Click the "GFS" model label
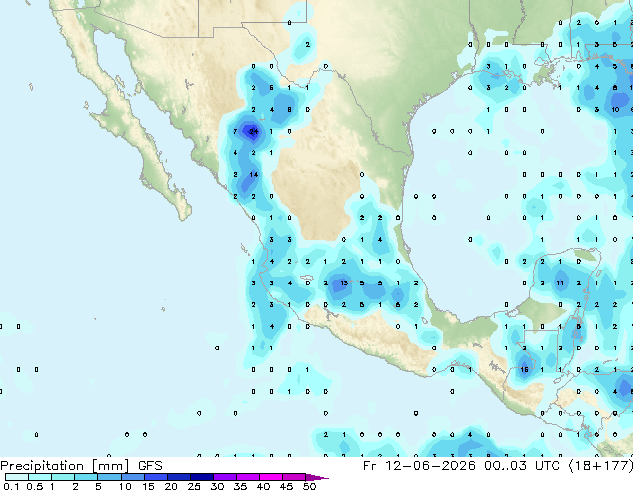 pyautogui.click(x=150, y=466)
